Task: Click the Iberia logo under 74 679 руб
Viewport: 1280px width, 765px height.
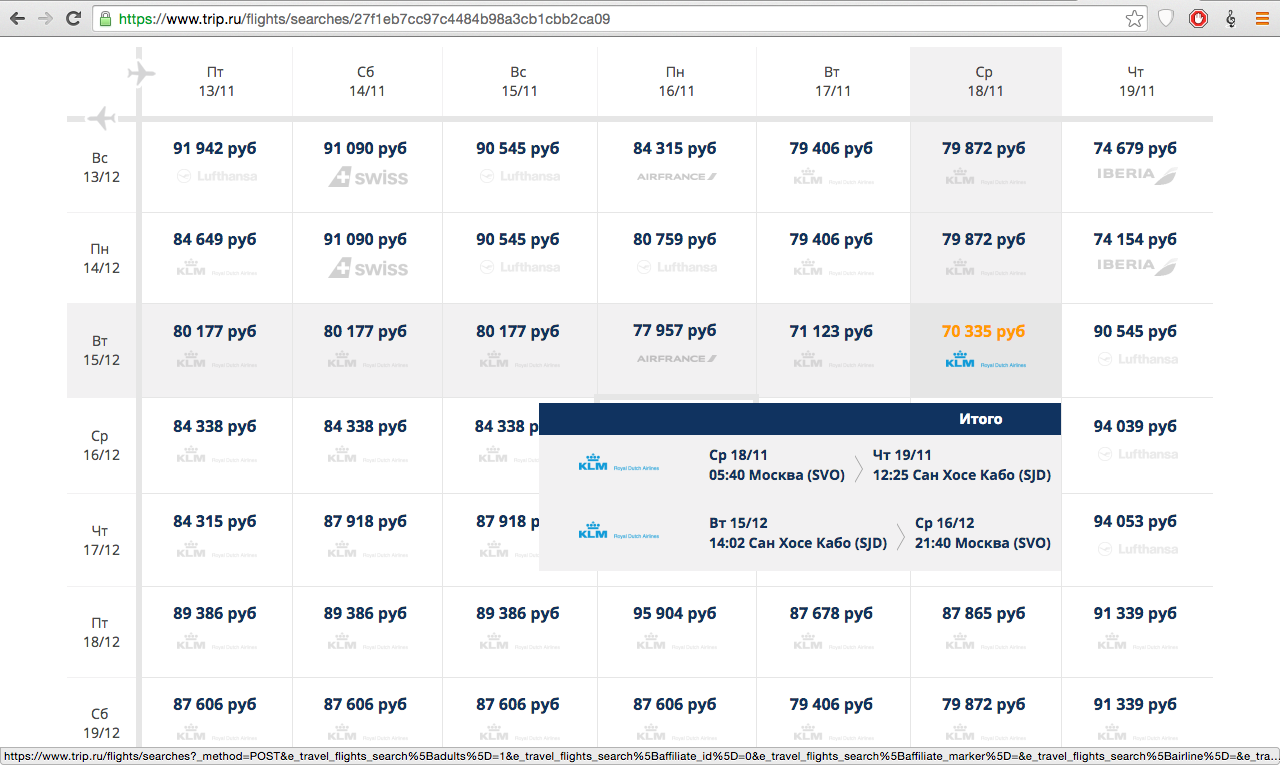Action: coord(1138,175)
